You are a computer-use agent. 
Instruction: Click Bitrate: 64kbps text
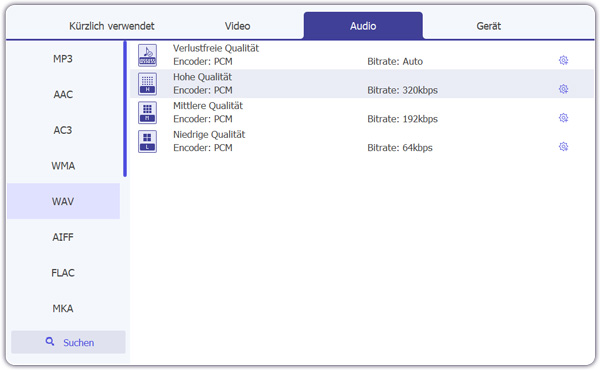pyautogui.click(x=400, y=148)
